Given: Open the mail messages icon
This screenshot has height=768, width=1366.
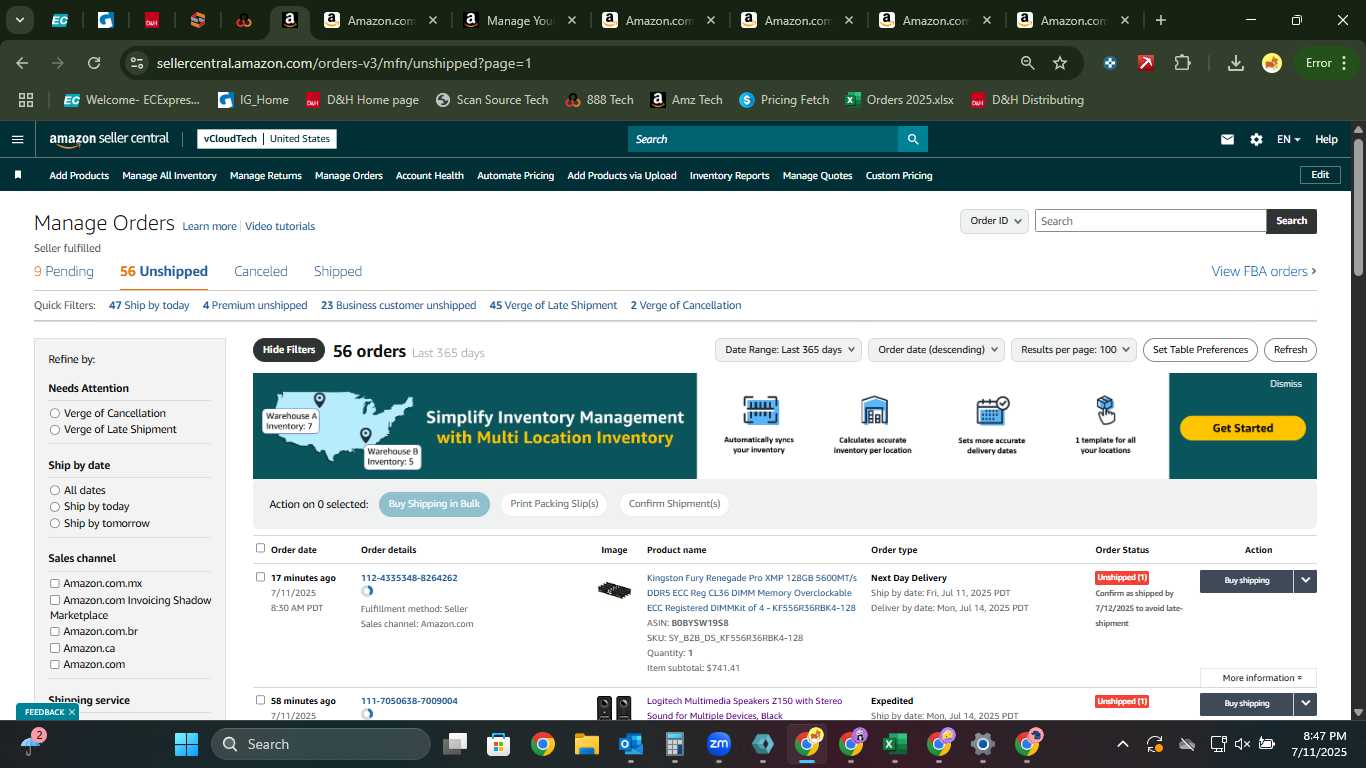Looking at the screenshot, I should coord(1227,139).
